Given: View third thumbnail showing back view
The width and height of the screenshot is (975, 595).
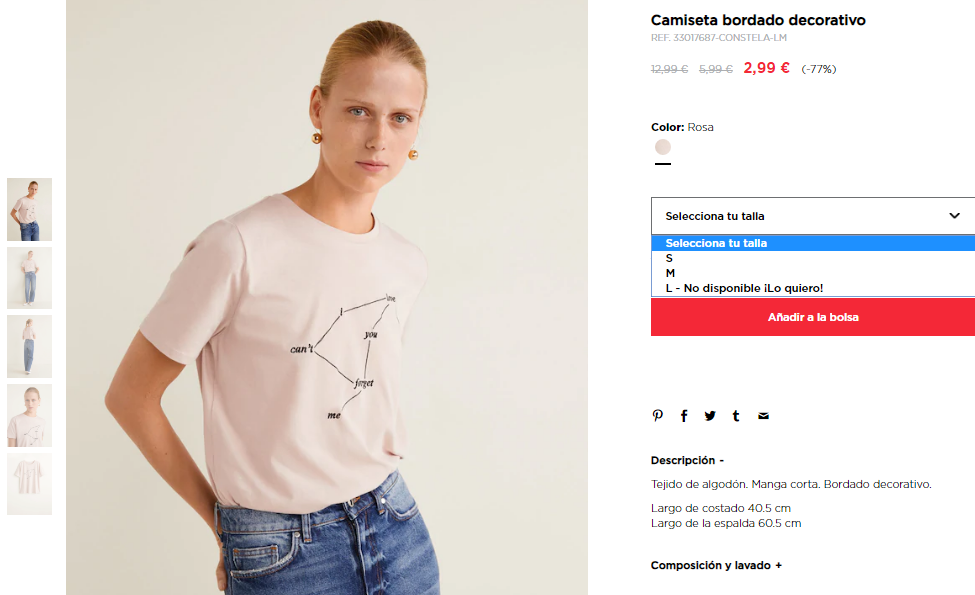Looking at the screenshot, I should pos(29,346).
